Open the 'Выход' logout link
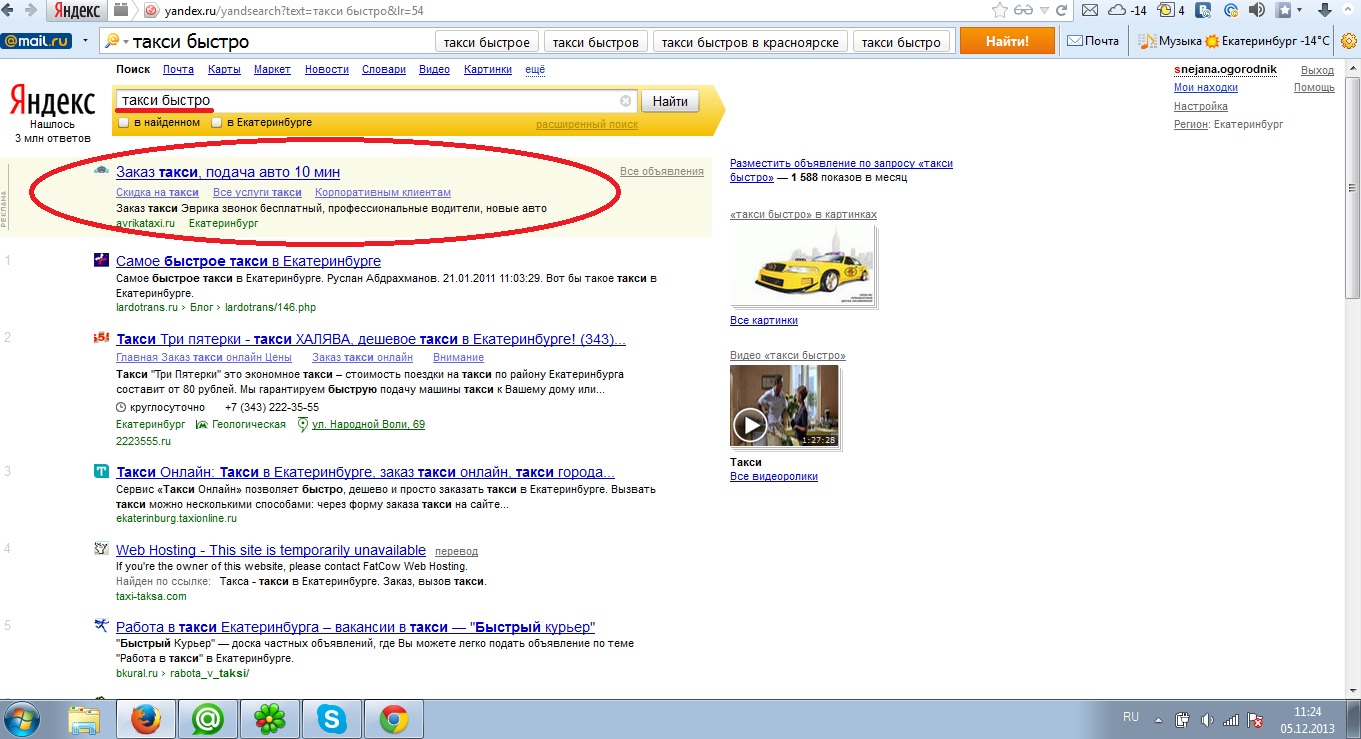This screenshot has width=1361, height=739. coord(1317,70)
